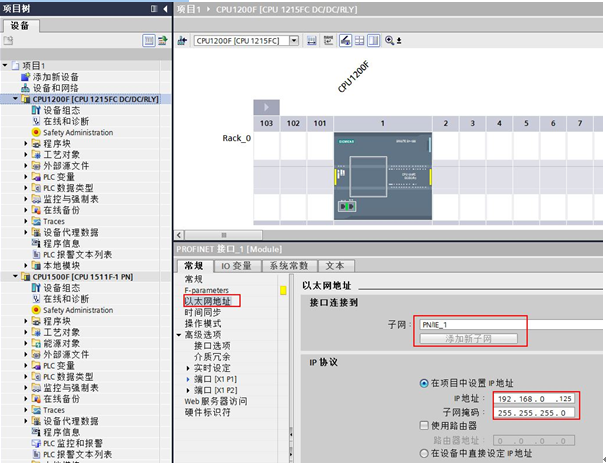Select Web 服务器访问 in properties navigation
This screenshot has height=466, width=606.
(x=216, y=401)
